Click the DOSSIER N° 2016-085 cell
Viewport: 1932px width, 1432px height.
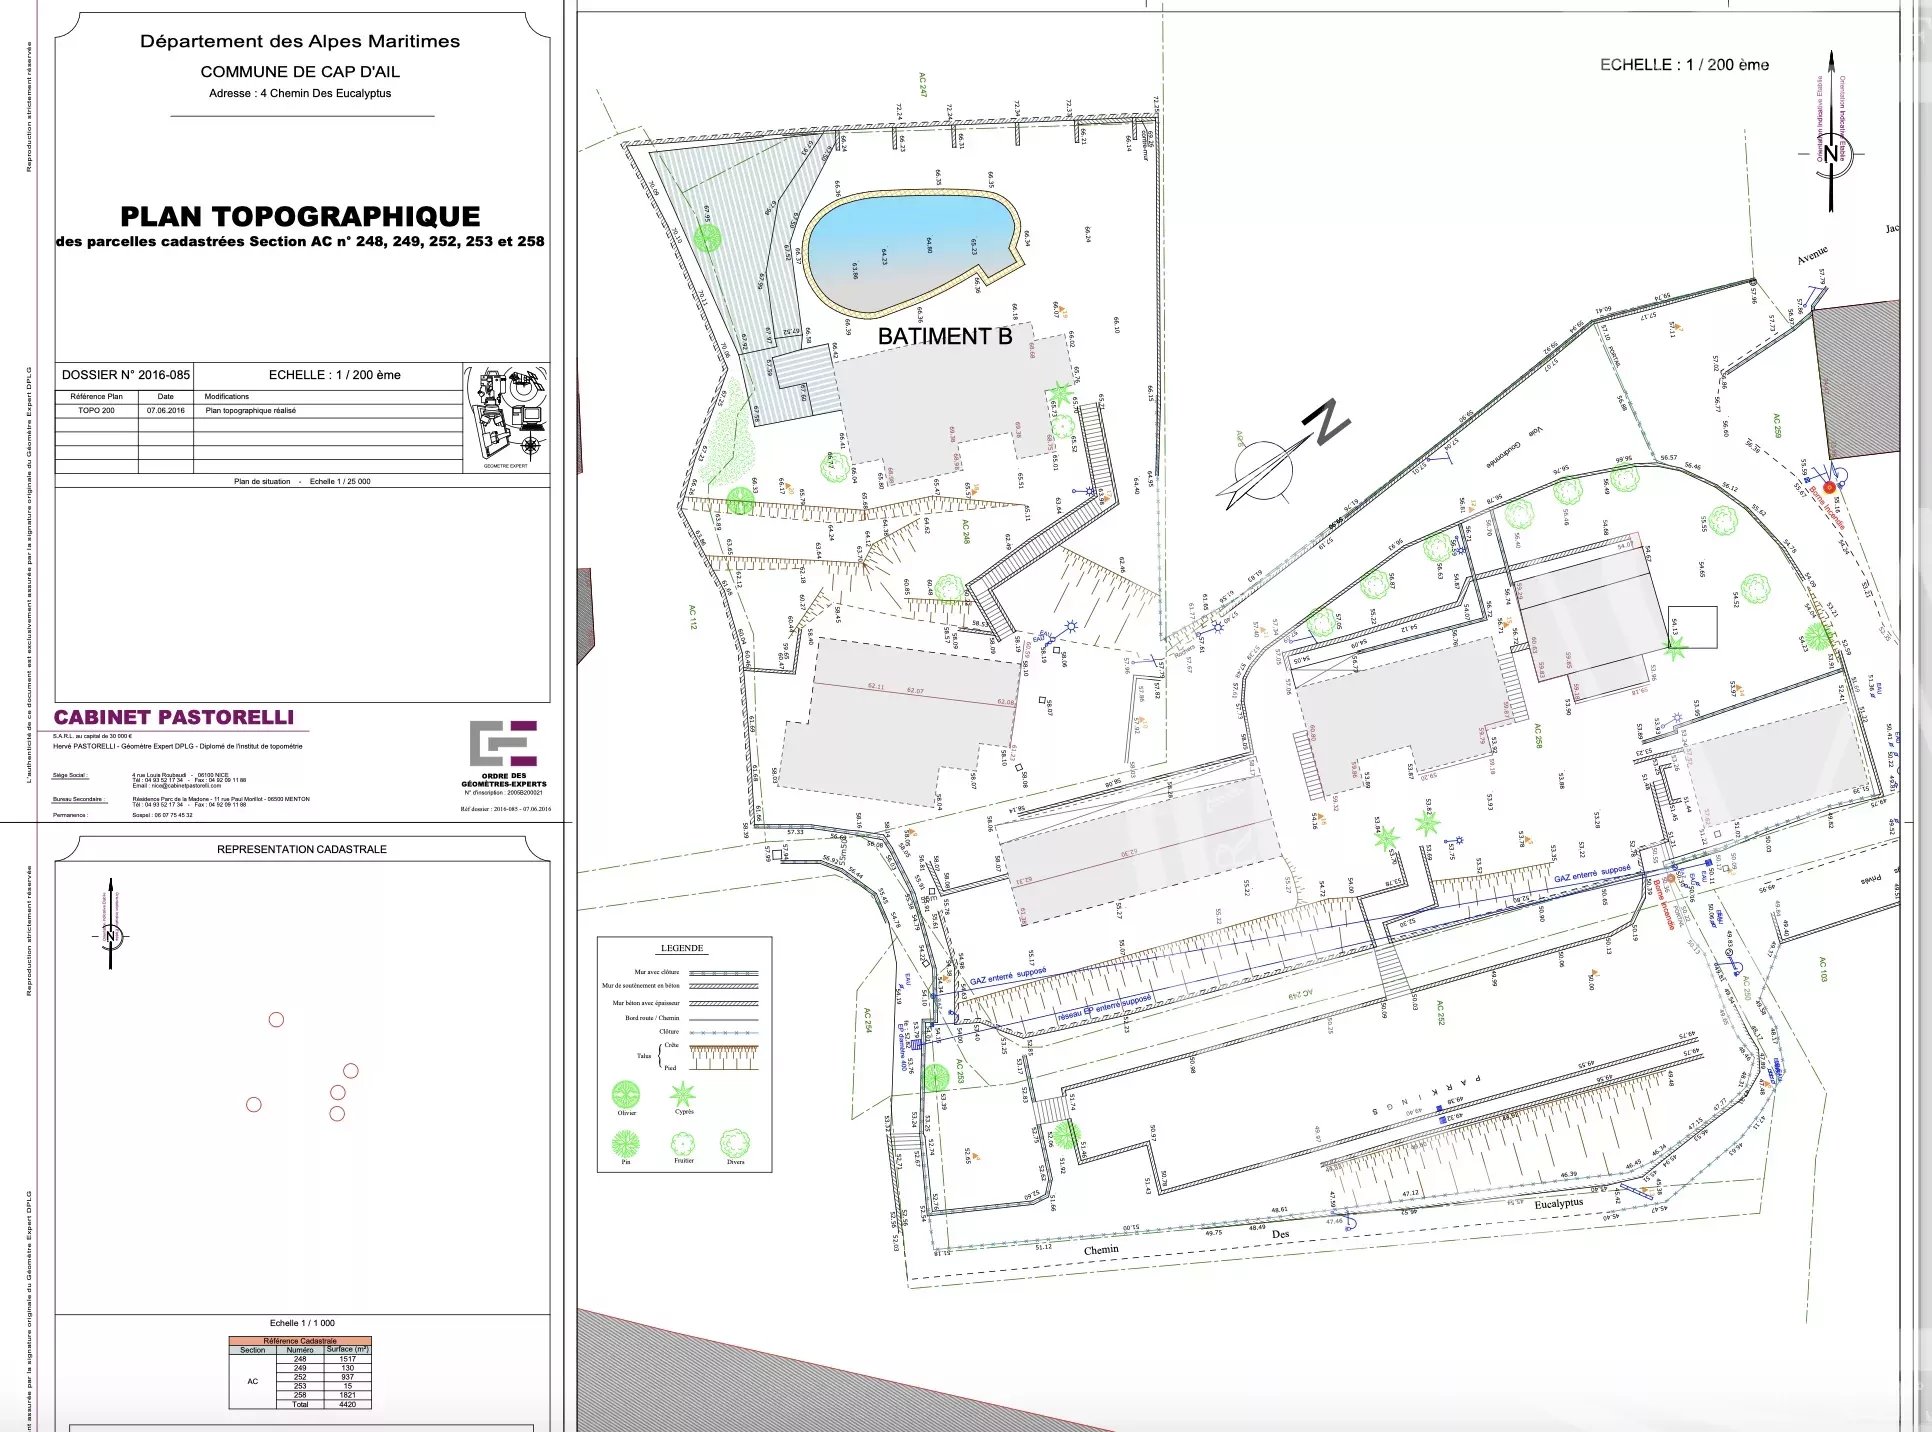coord(125,375)
